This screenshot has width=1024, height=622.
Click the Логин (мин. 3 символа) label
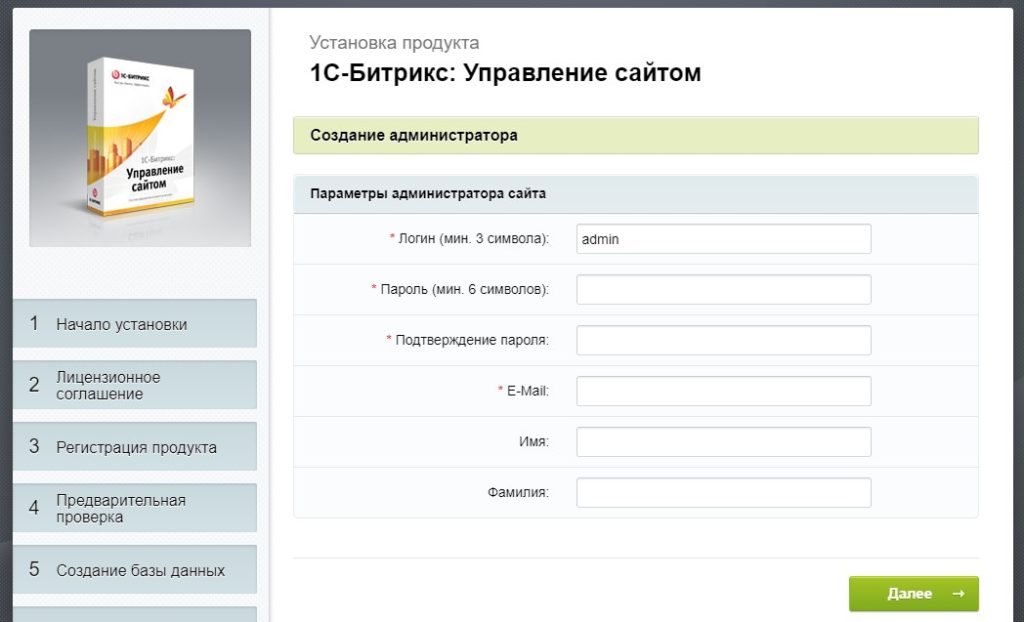469,238
